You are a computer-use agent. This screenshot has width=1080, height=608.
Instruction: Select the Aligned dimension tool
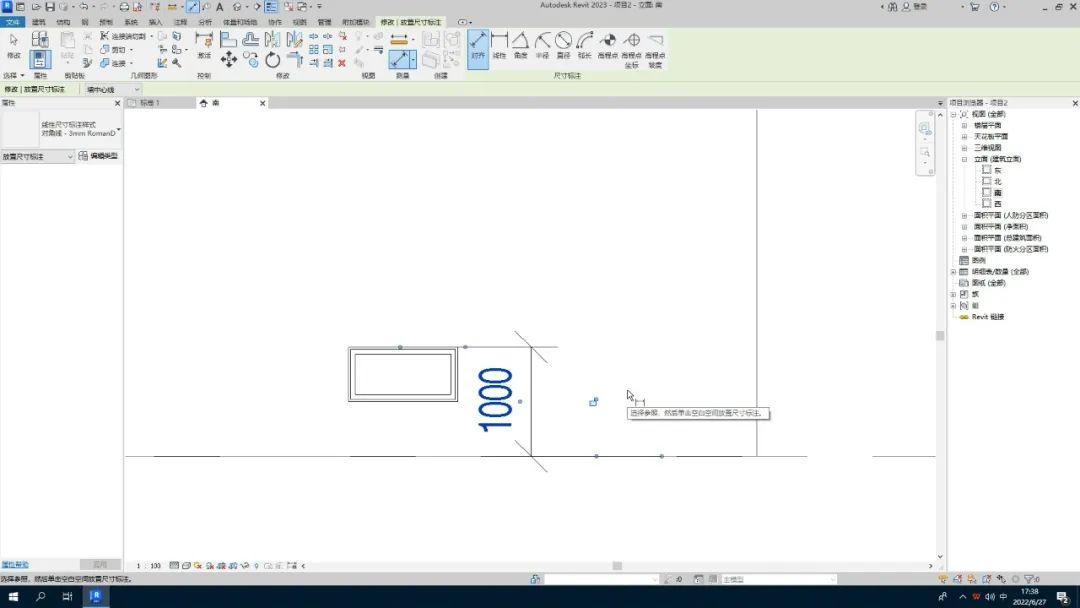point(478,47)
